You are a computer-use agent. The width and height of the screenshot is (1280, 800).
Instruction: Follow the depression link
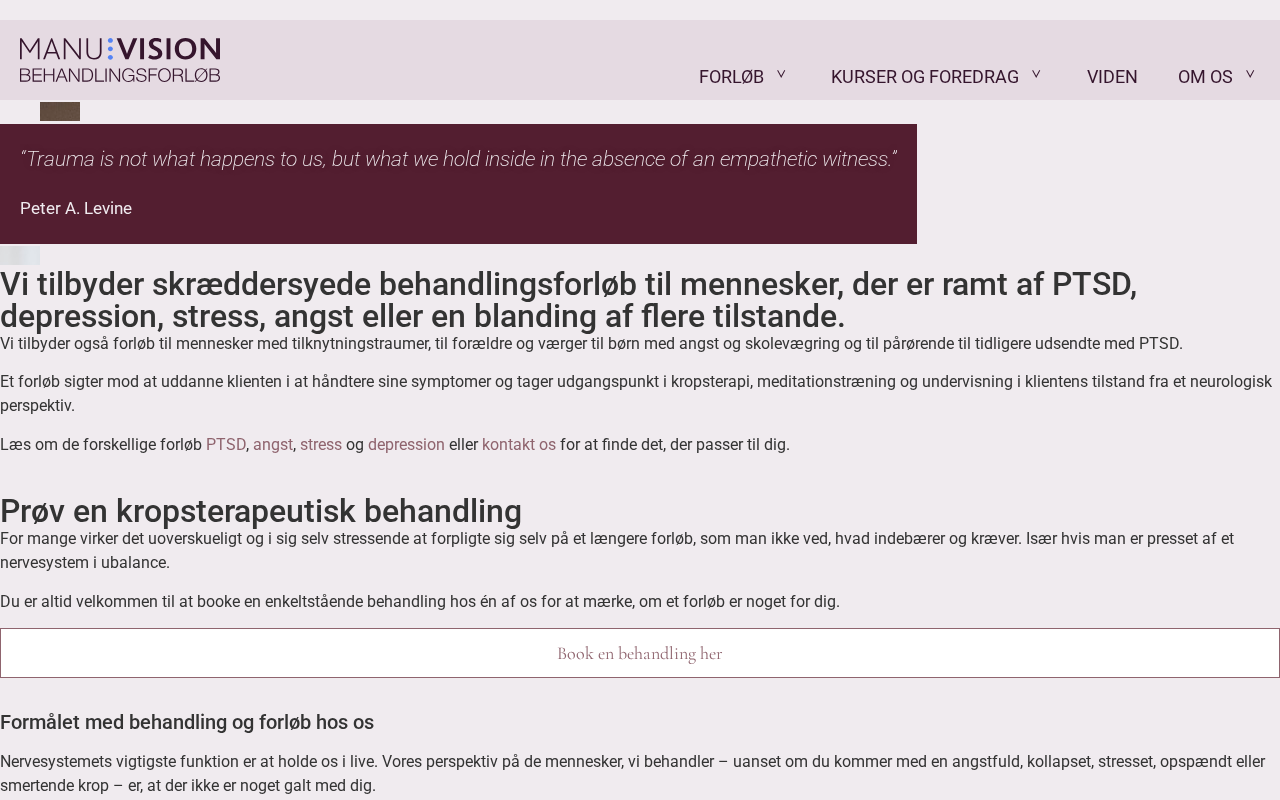click(406, 445)
